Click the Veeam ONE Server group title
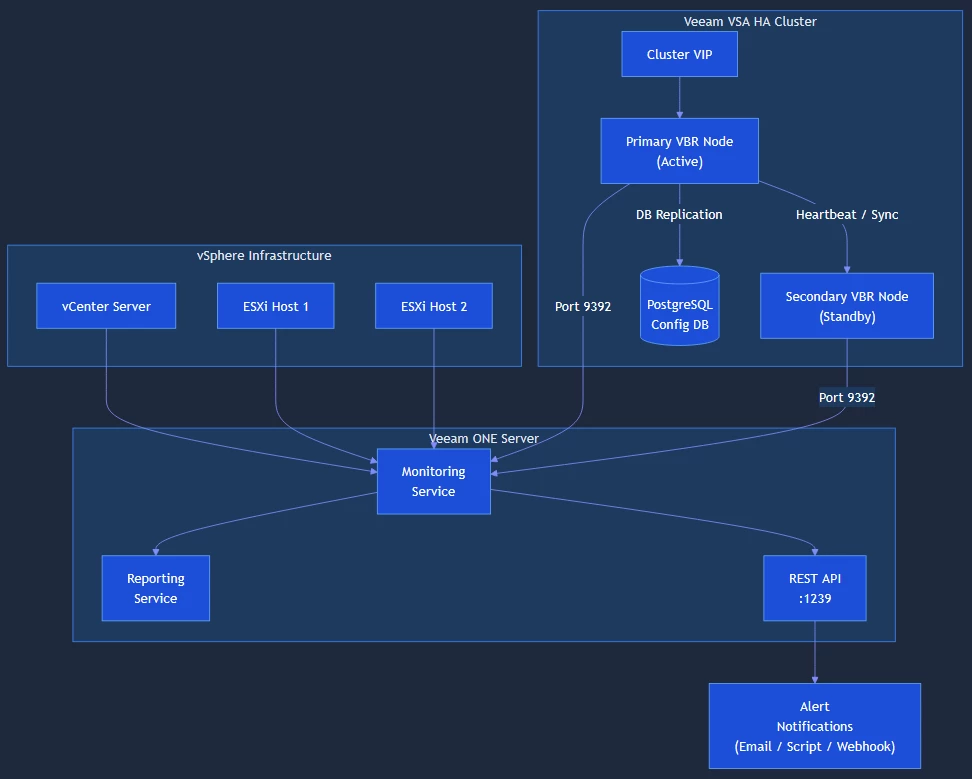The height and width of the screenshot is (779, 972). pyautogui.click(x=484, y=438)
